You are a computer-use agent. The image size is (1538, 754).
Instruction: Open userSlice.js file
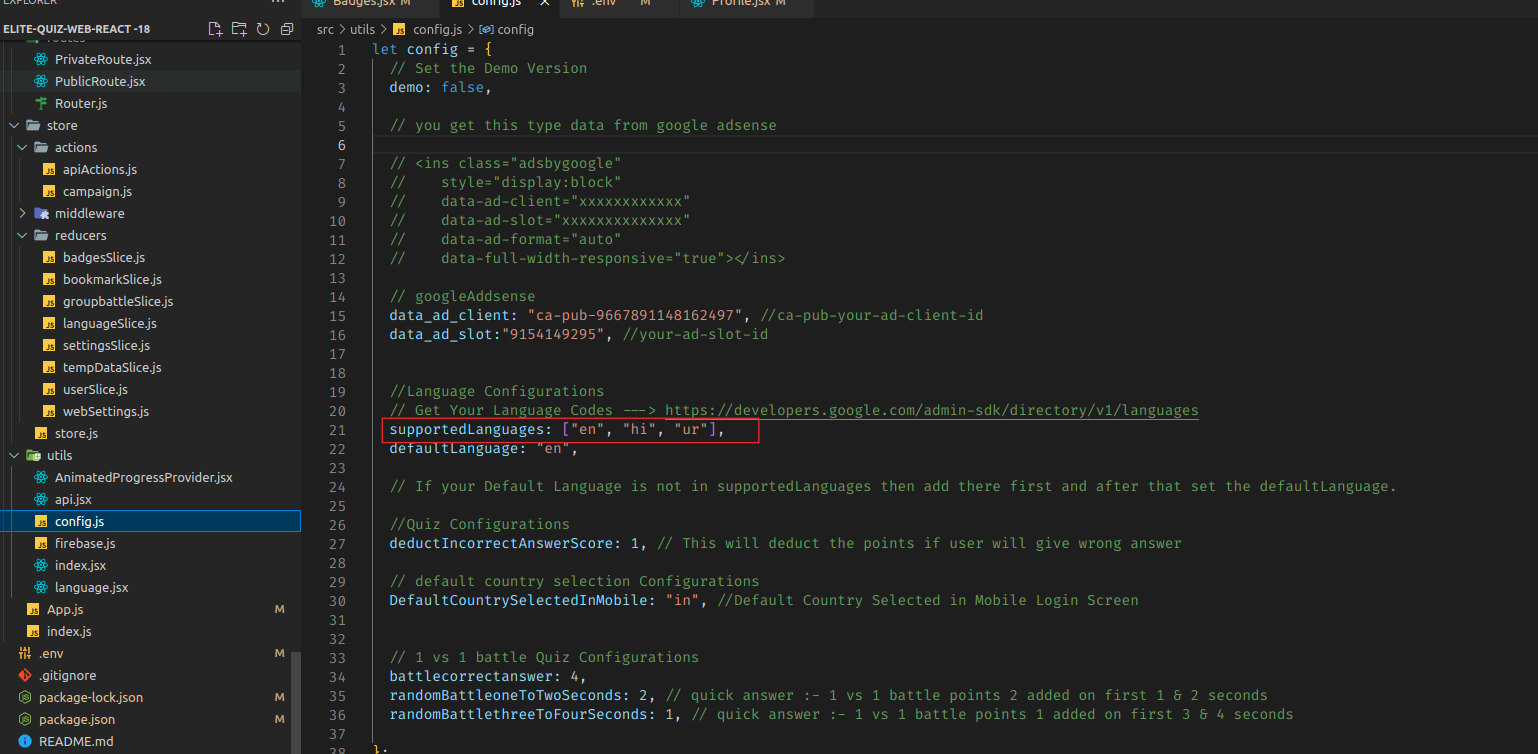coord(95,389)
